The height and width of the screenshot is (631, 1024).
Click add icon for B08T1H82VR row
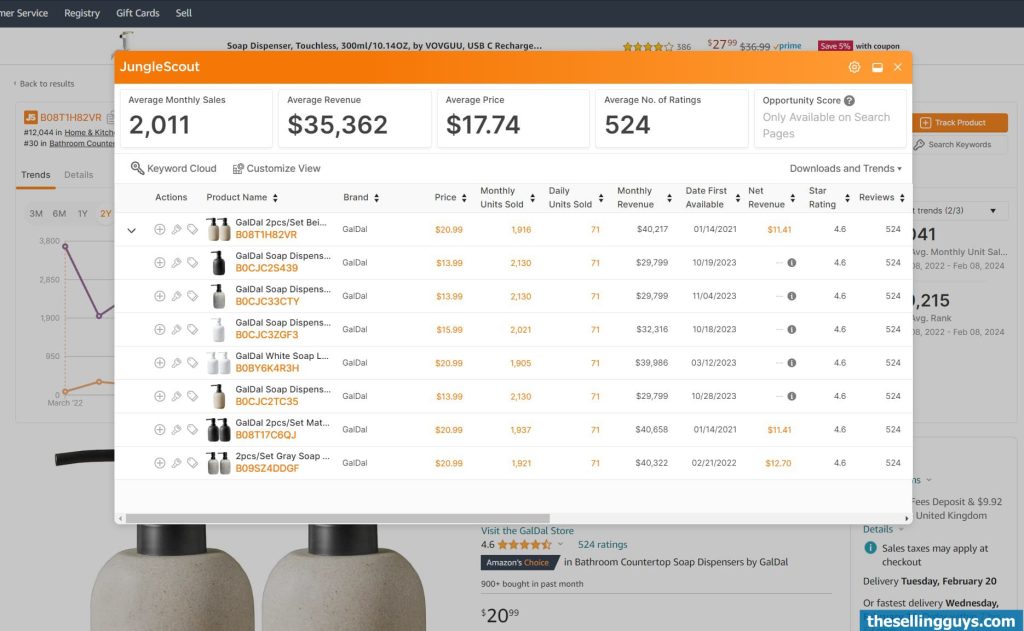[x=159, y=229]
